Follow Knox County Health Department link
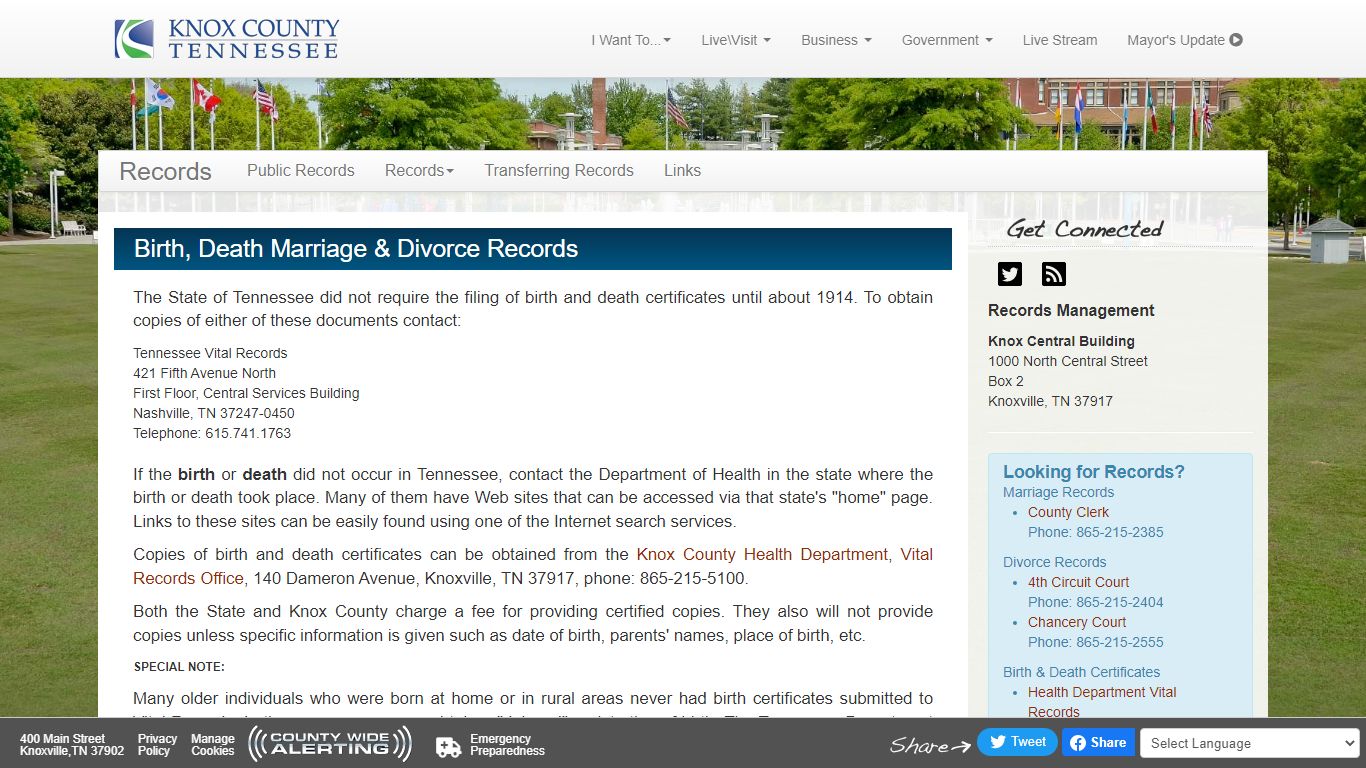 tap(762, 554)
